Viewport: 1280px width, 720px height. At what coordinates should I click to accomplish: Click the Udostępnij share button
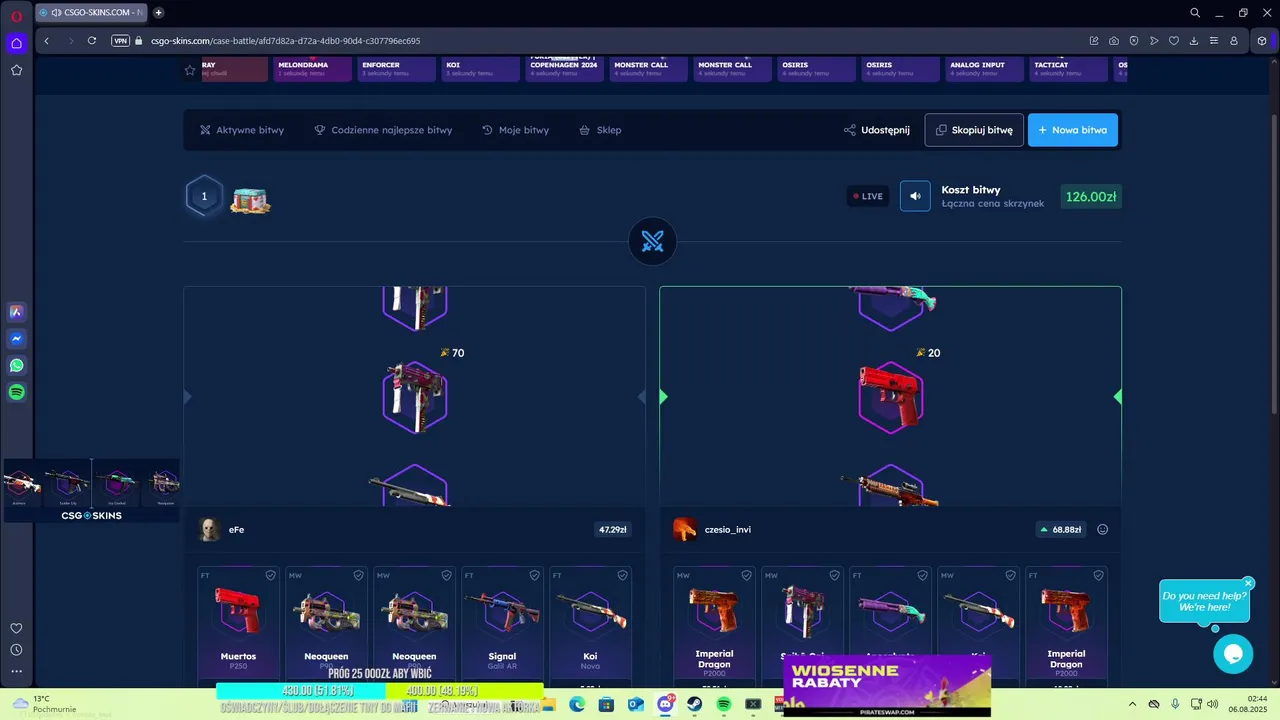click(877, 130)
